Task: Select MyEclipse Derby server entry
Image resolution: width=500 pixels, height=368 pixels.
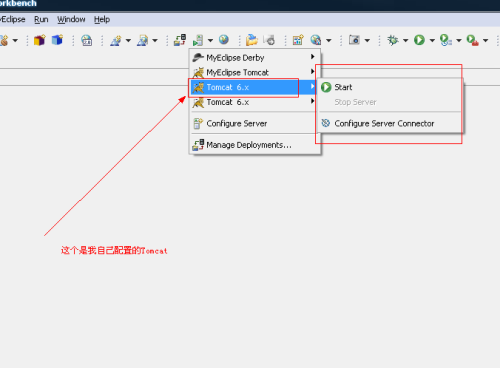Action: pyautogui.click(x=255, y=57)
